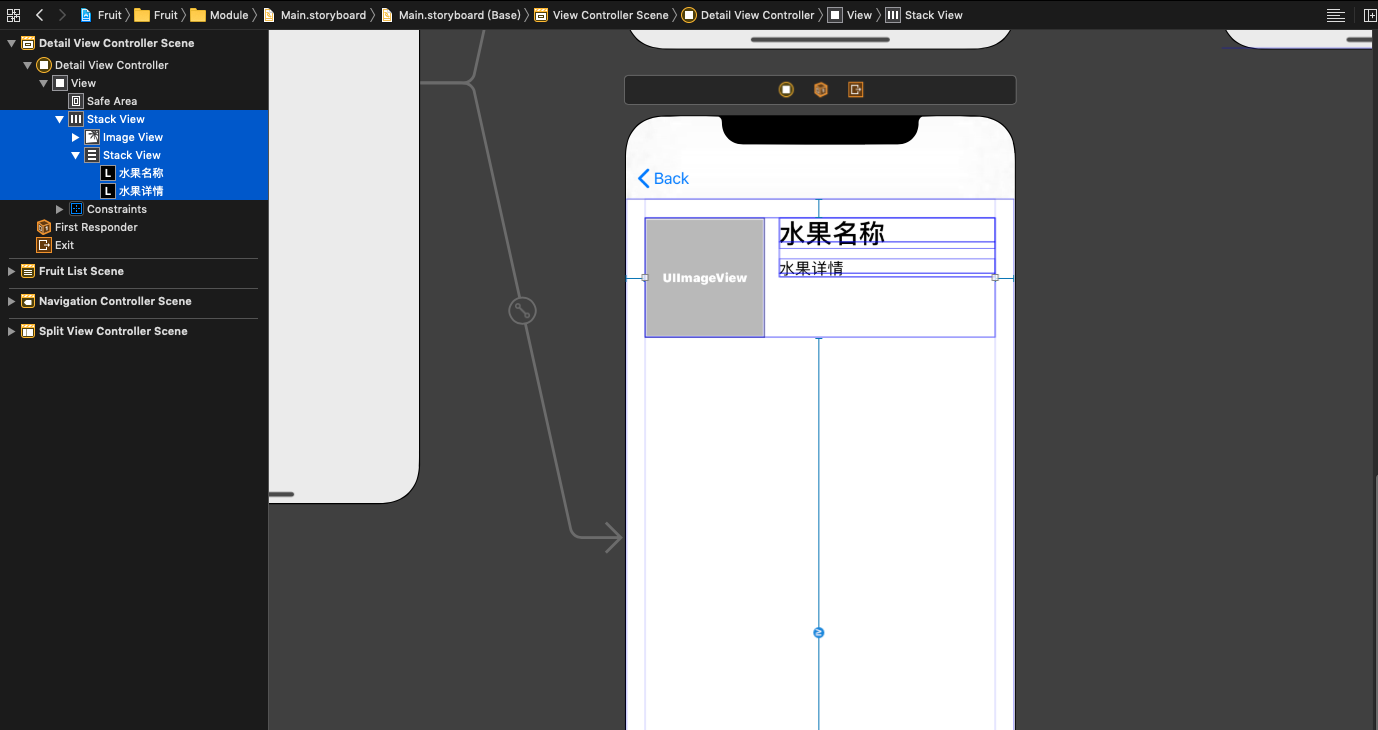Click the constraint badge on the vertical guide
This screenshot has height=730, width=1378.
pos(819,633)
